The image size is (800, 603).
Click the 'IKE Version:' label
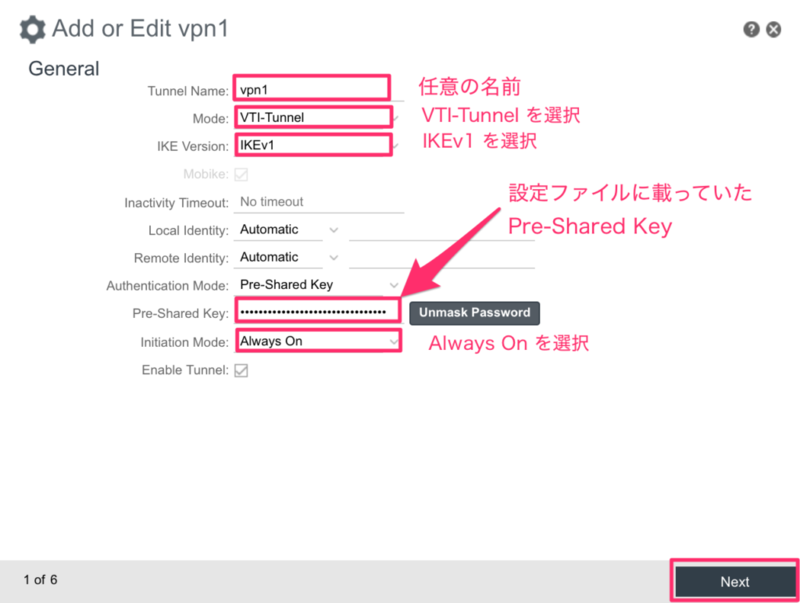click(193, 146)
